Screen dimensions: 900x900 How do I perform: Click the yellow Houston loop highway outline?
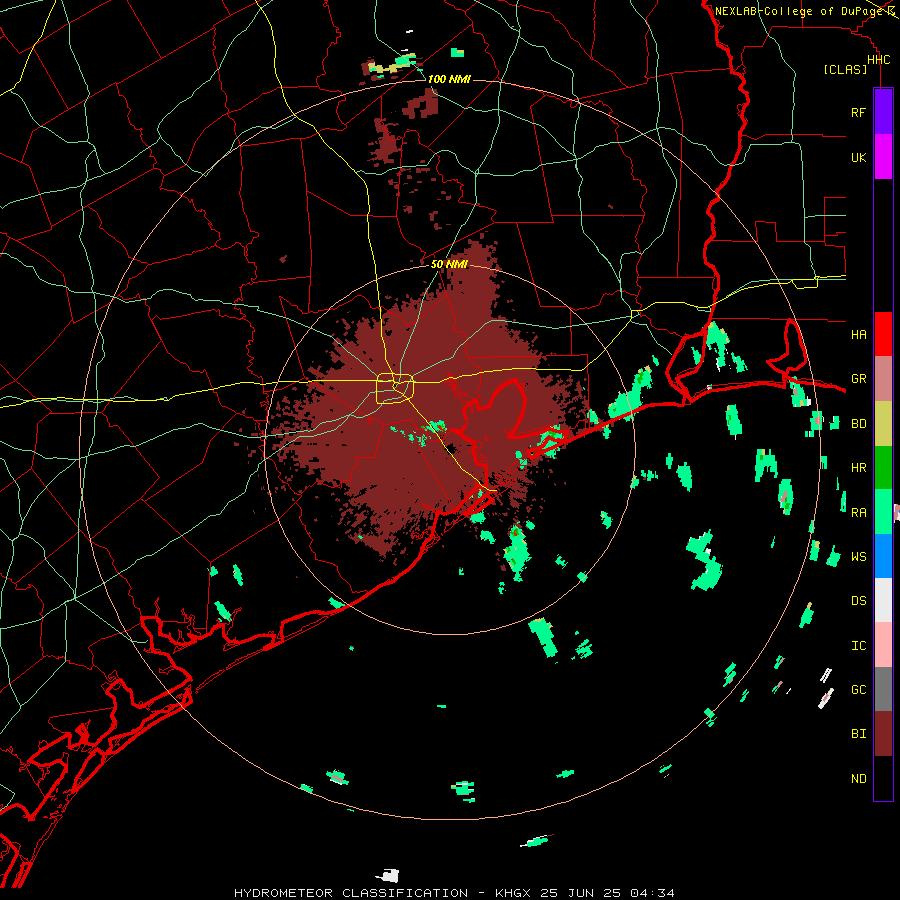pyautogui.click(x=395, y=388)
